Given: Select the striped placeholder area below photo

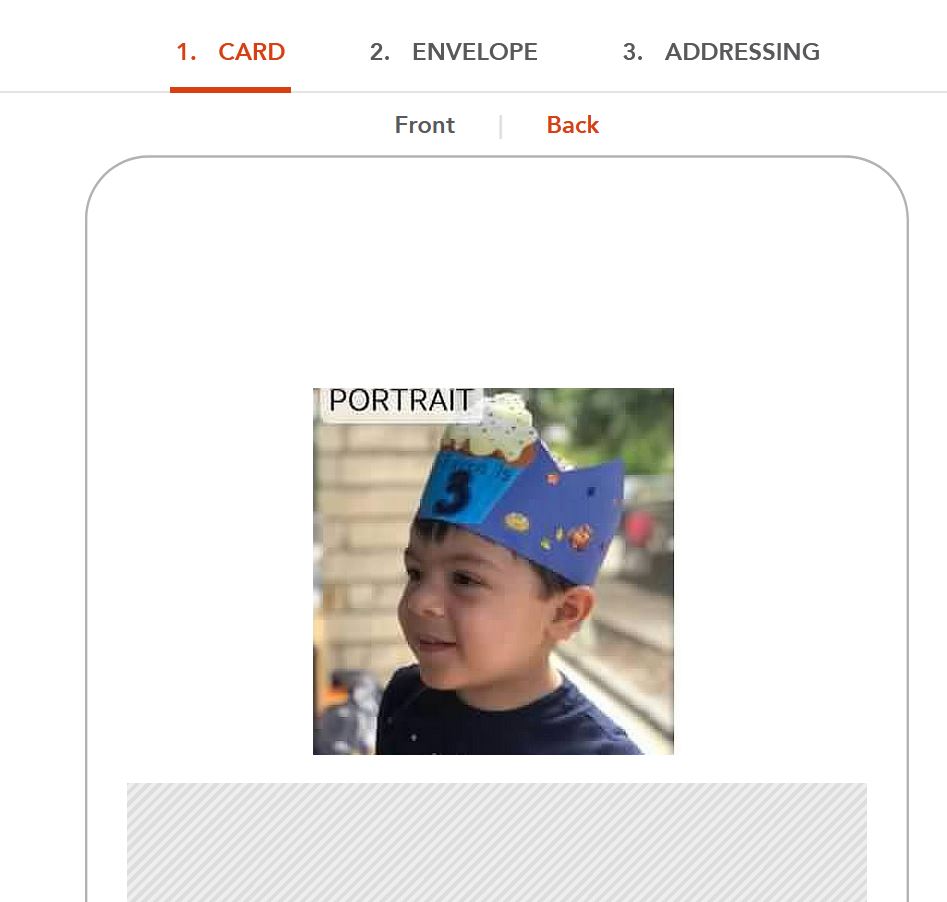Looking at the screenshot, I should click(x=496, y=842).
